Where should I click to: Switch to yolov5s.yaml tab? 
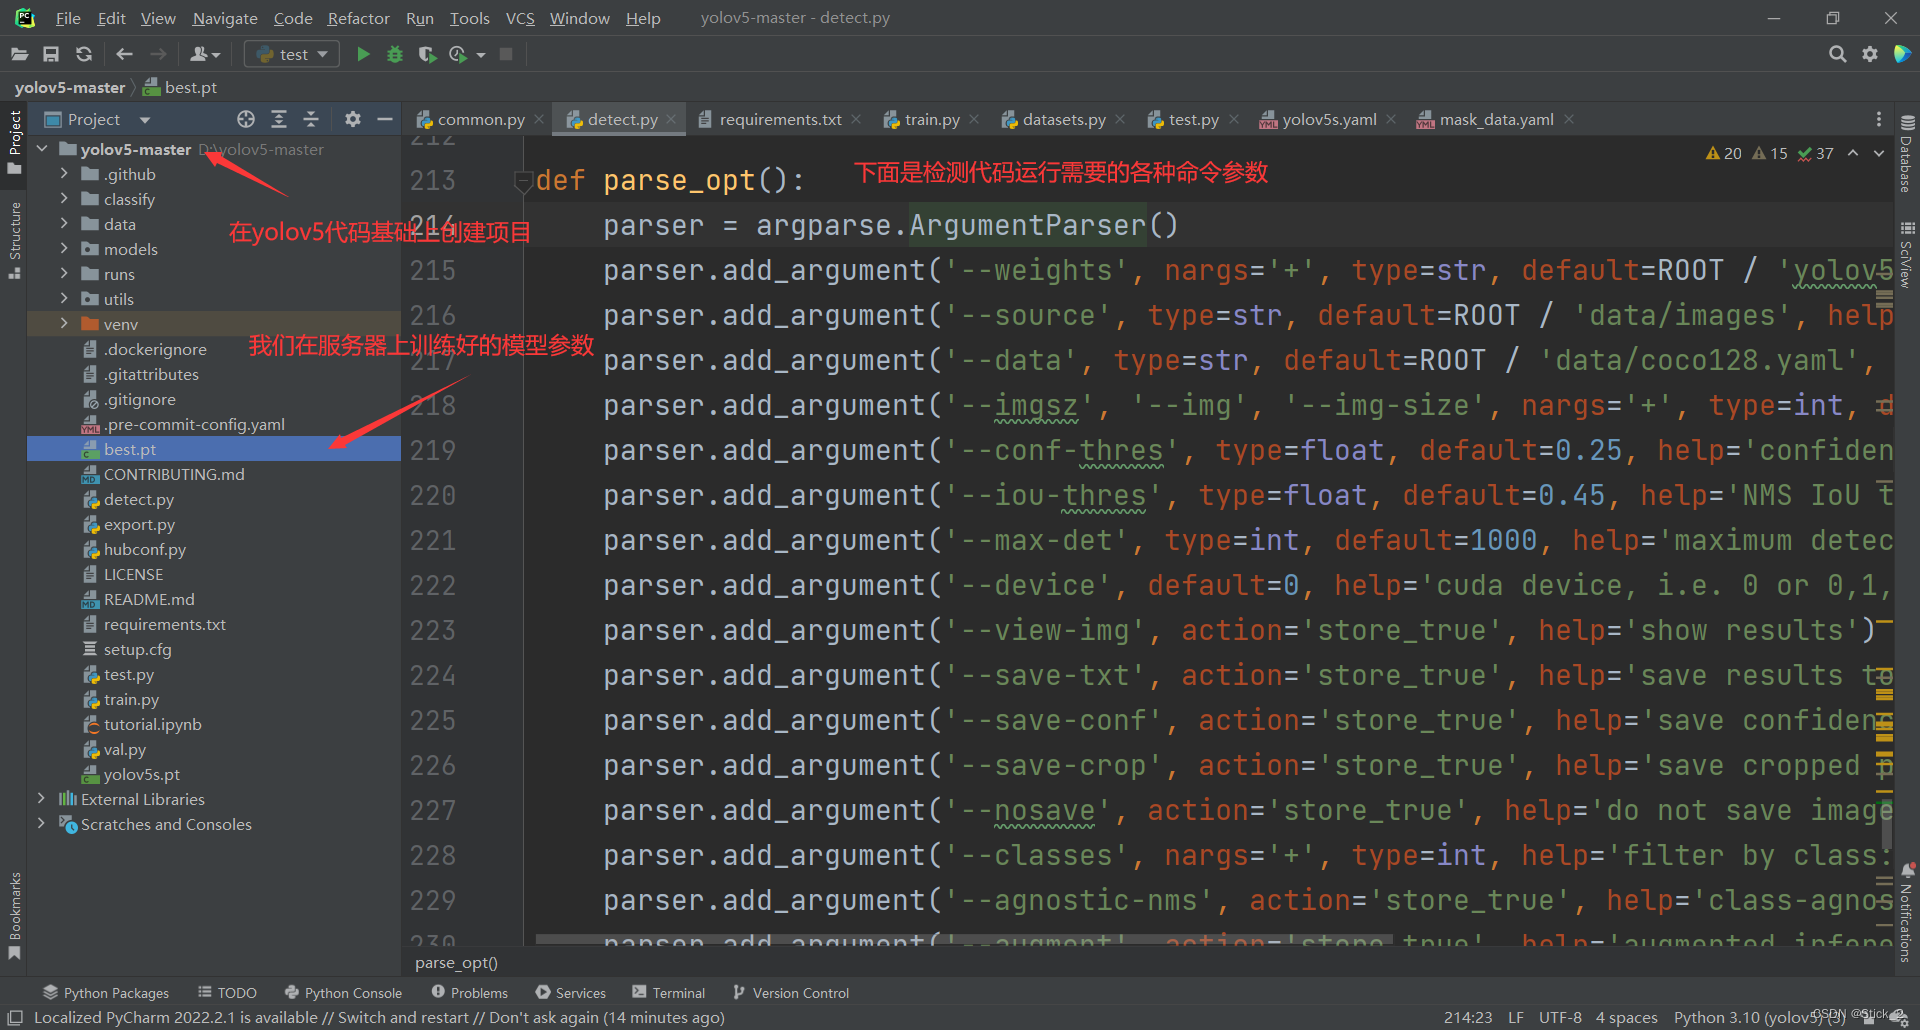point(1328,119)
